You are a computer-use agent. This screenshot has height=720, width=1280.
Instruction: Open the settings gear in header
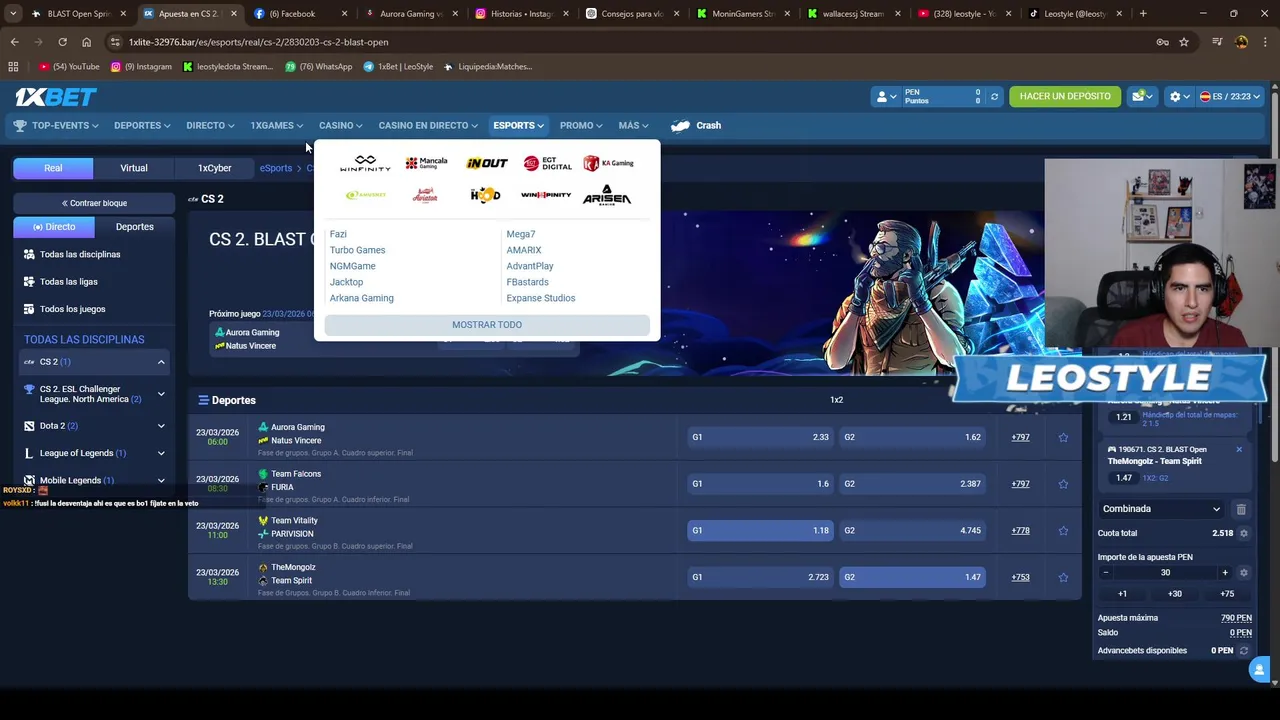(x=1179, y=97)
